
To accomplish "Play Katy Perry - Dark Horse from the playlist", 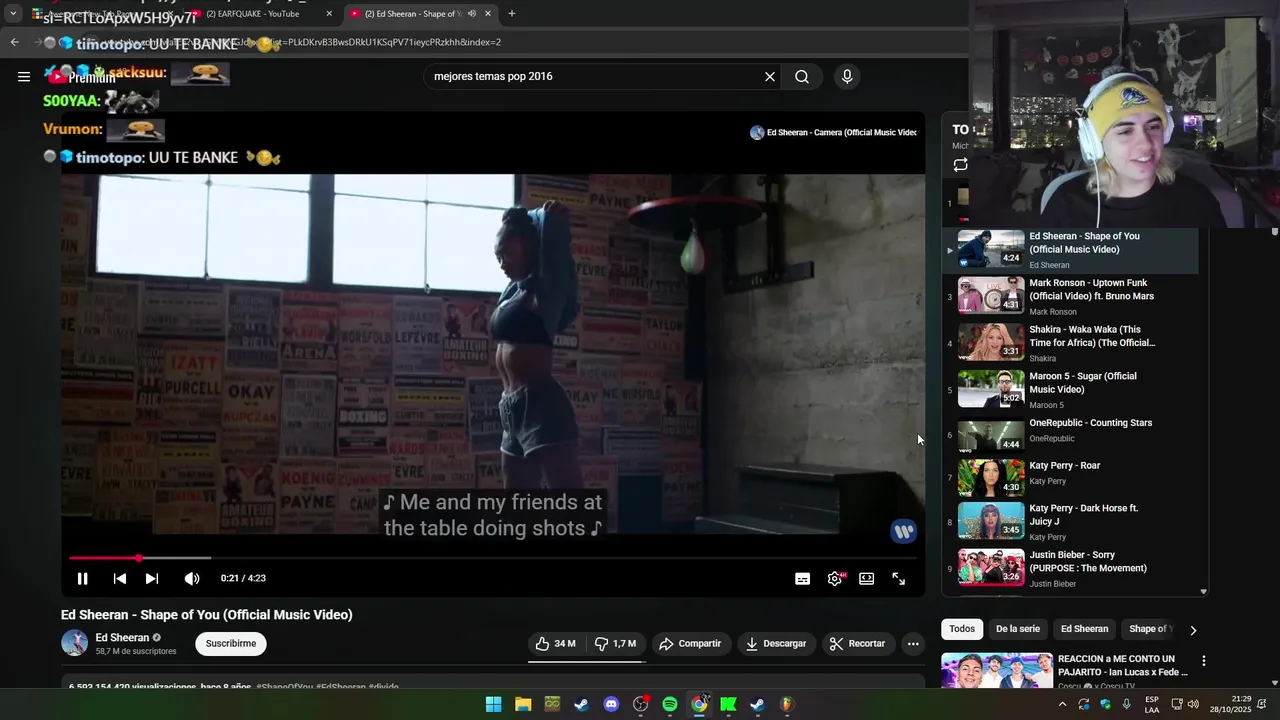I will (1070, 521).
